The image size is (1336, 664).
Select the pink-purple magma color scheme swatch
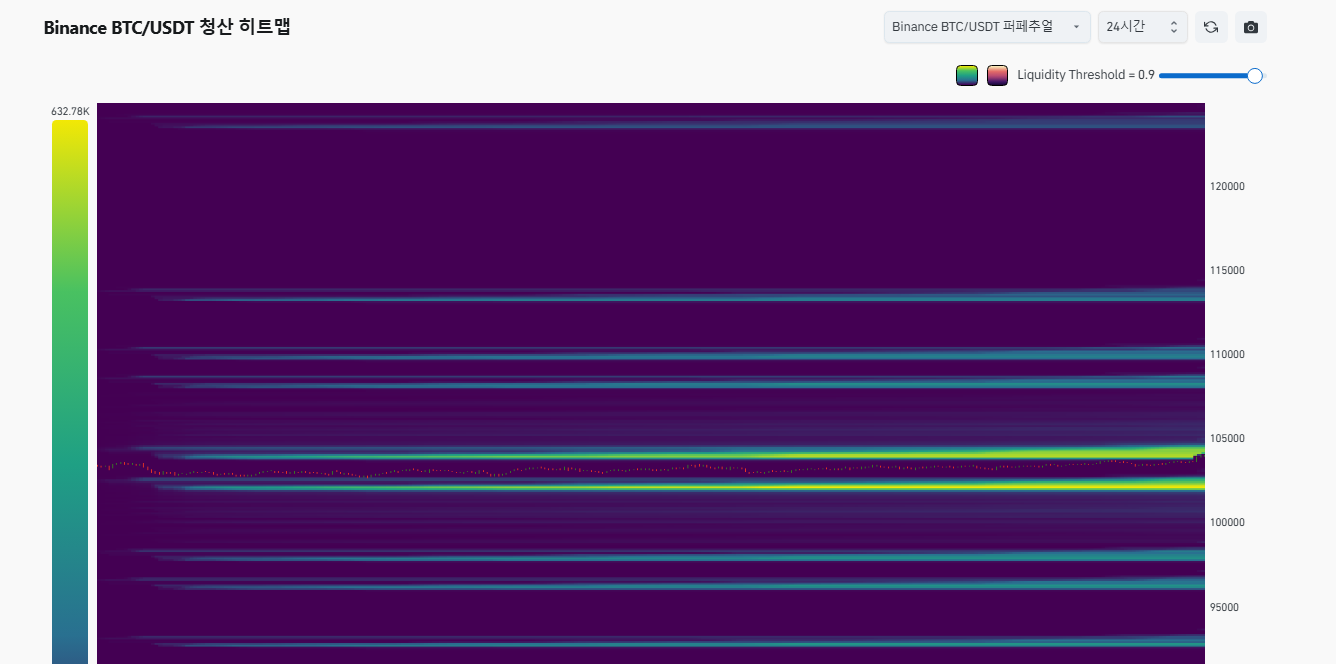(997, 75)
